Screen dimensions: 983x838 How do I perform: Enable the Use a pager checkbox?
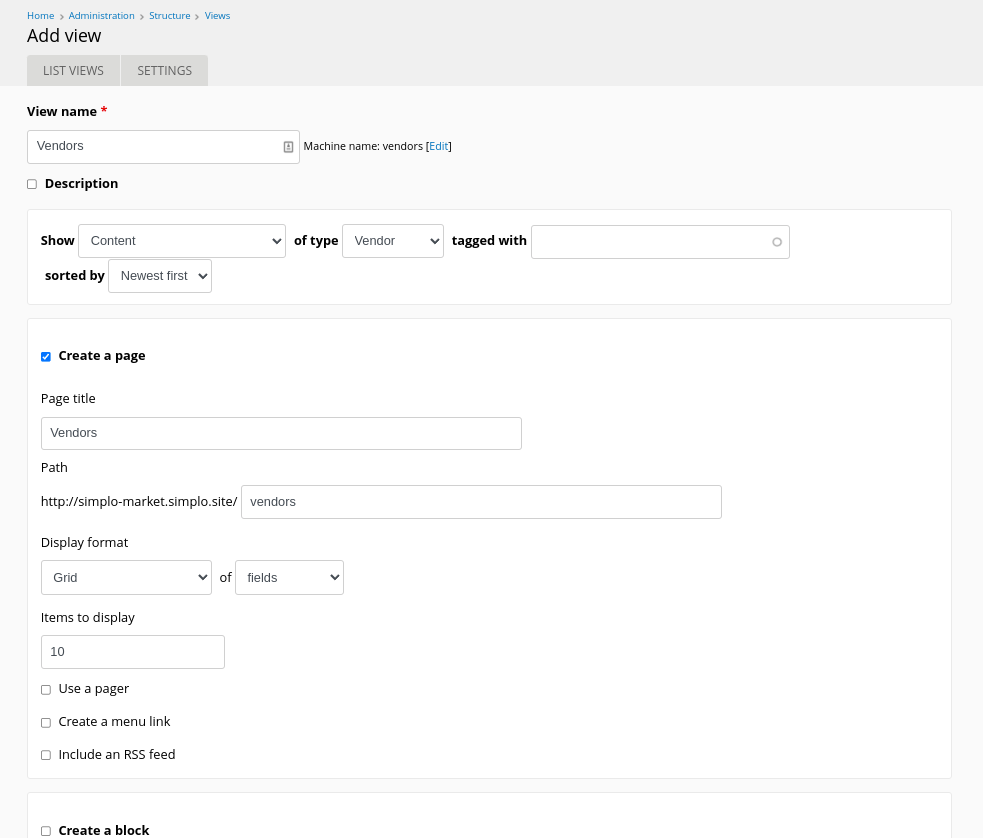46,689
